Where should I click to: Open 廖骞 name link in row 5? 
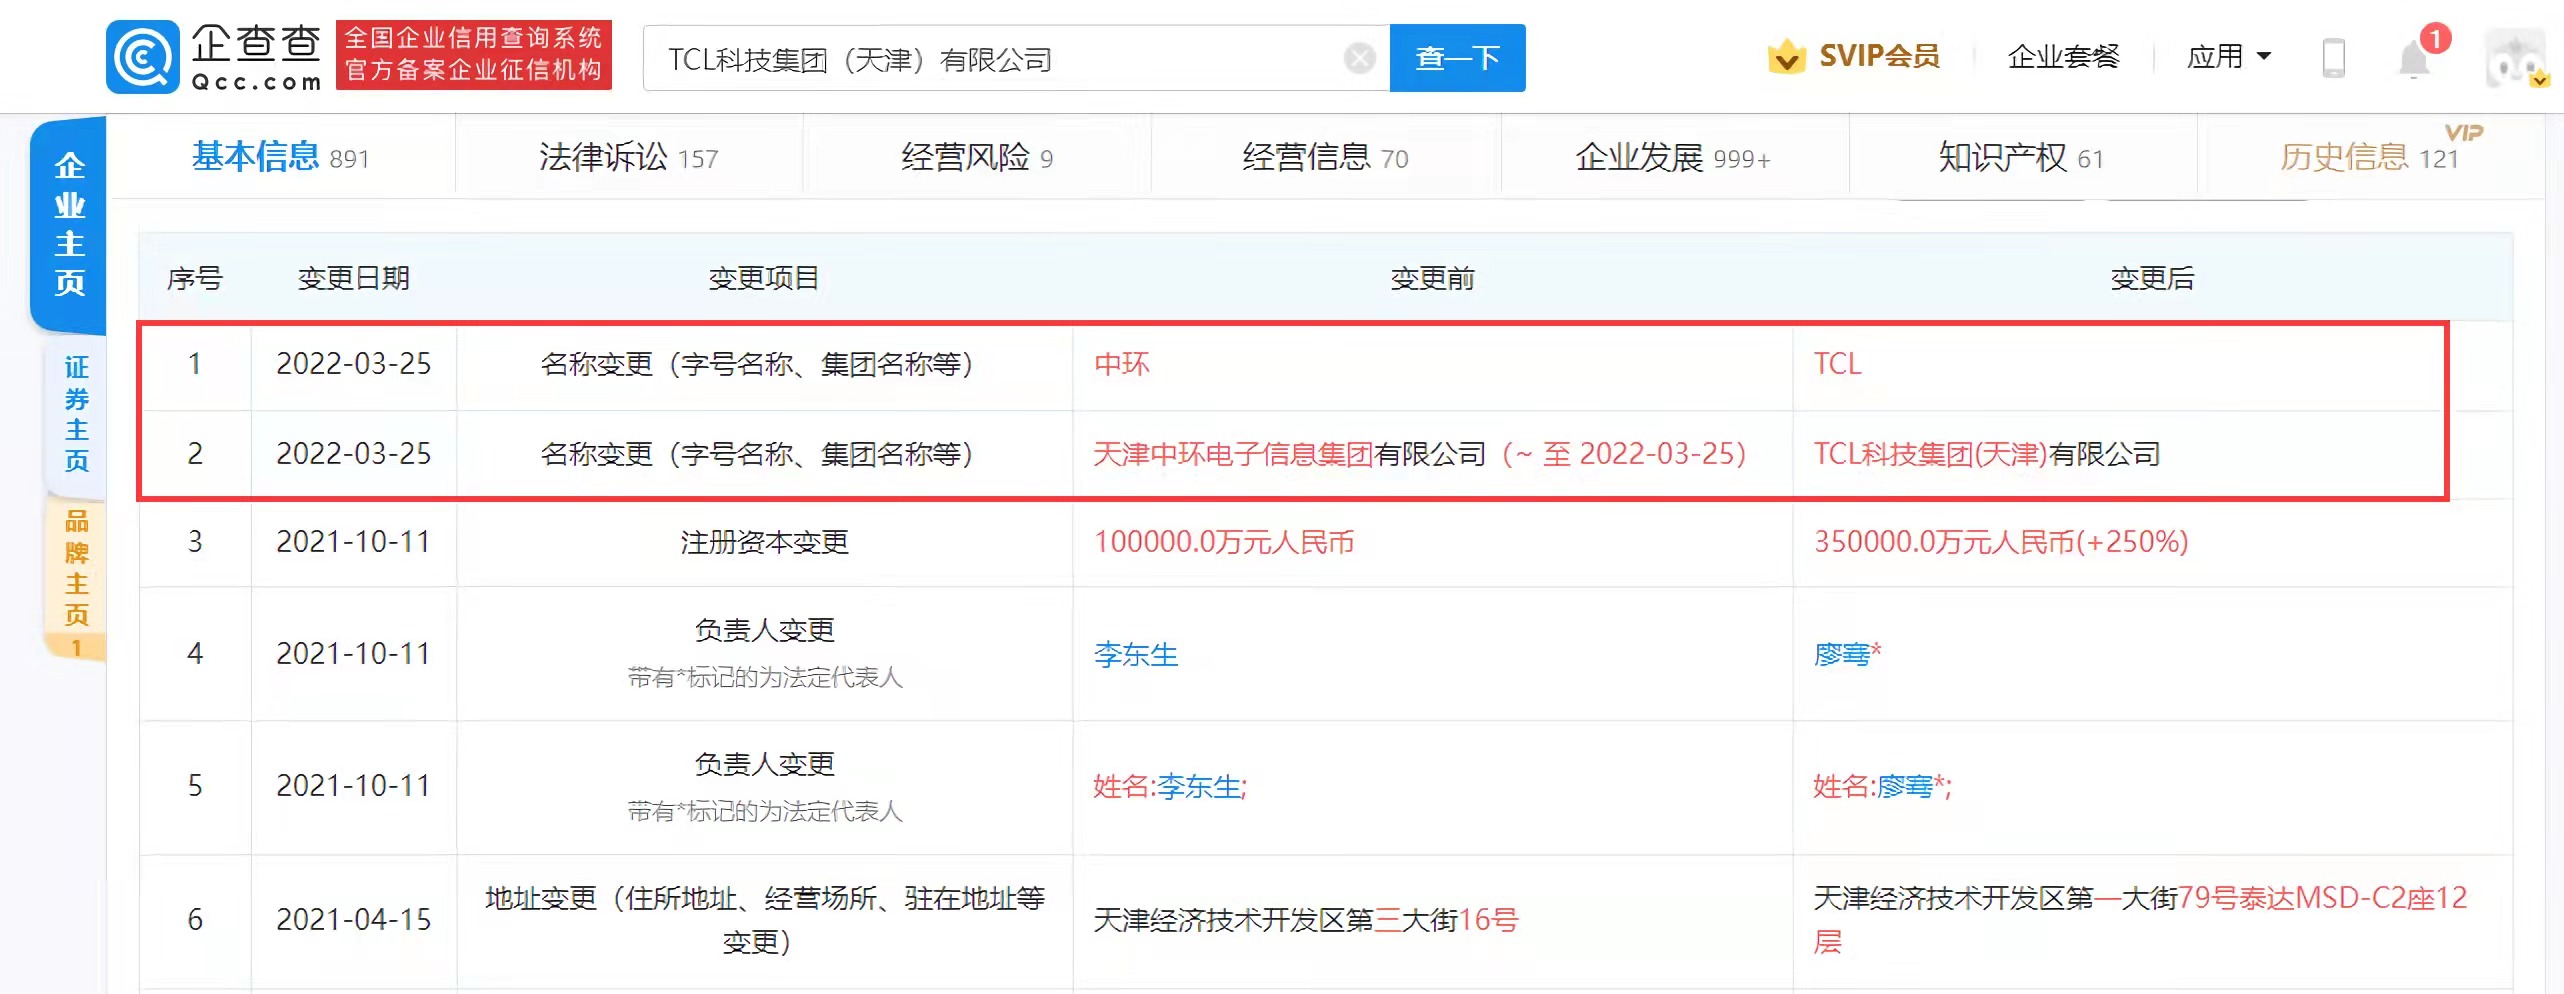(x=1904, y=786)
